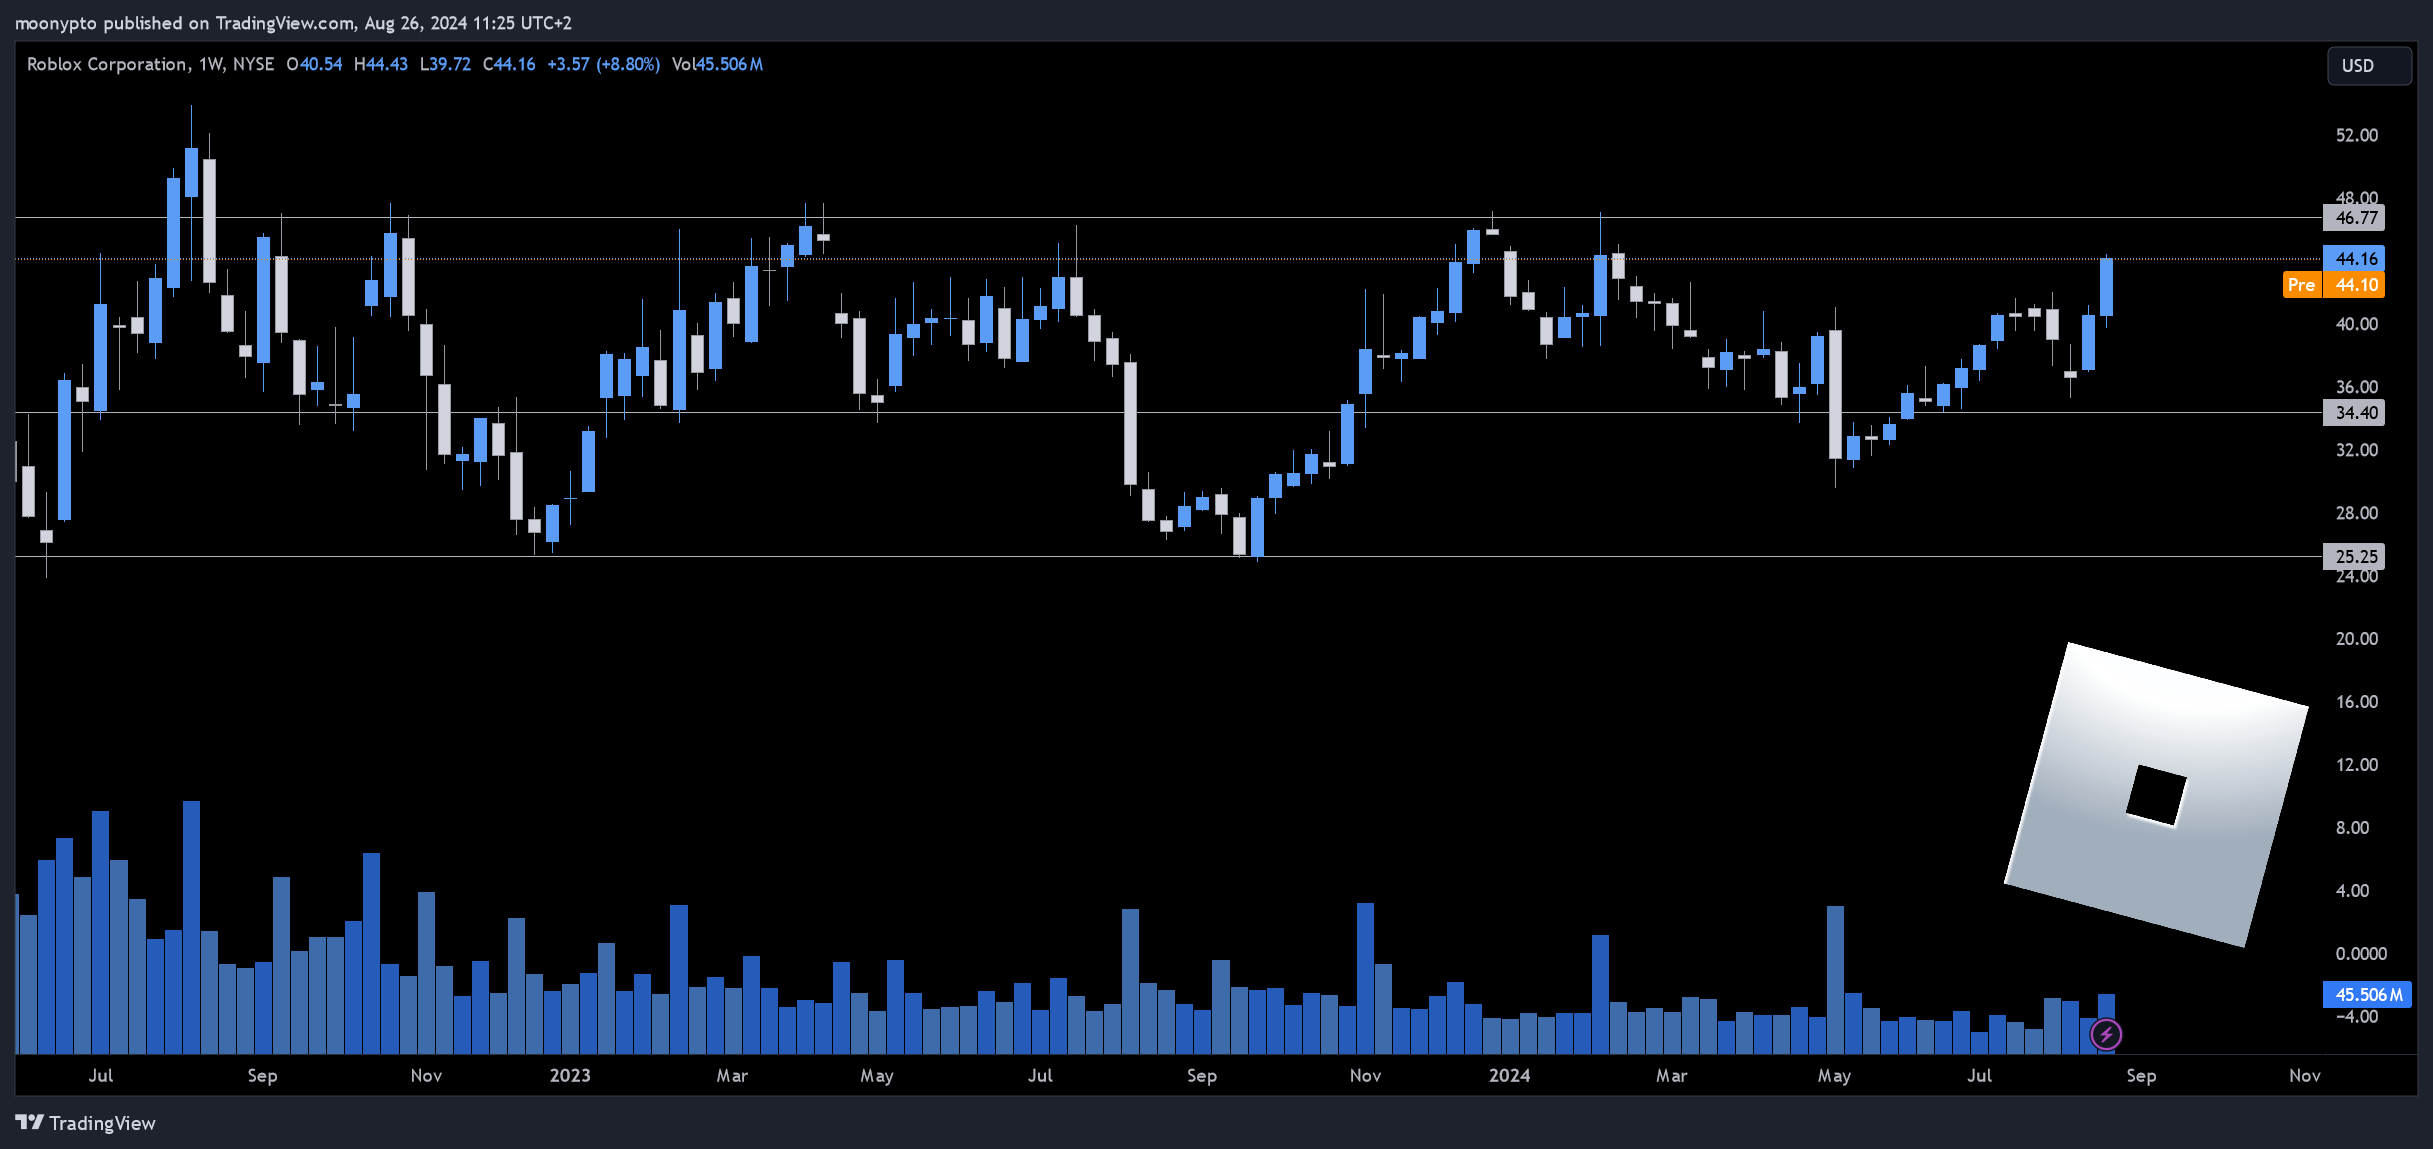Click the 52.00 price scale label
The height and width of the screenshot is (1149, 2433).
[2357, 135]
